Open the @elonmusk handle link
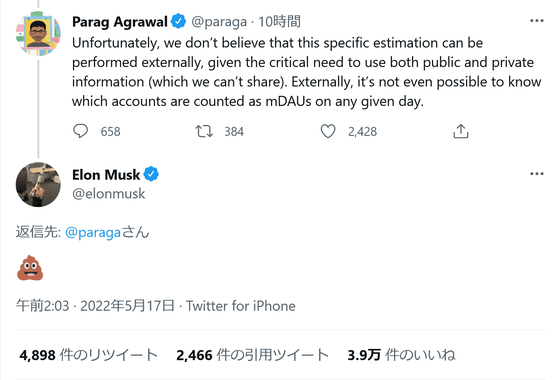This screenshot has height=380, width=560. pos(109,194)
